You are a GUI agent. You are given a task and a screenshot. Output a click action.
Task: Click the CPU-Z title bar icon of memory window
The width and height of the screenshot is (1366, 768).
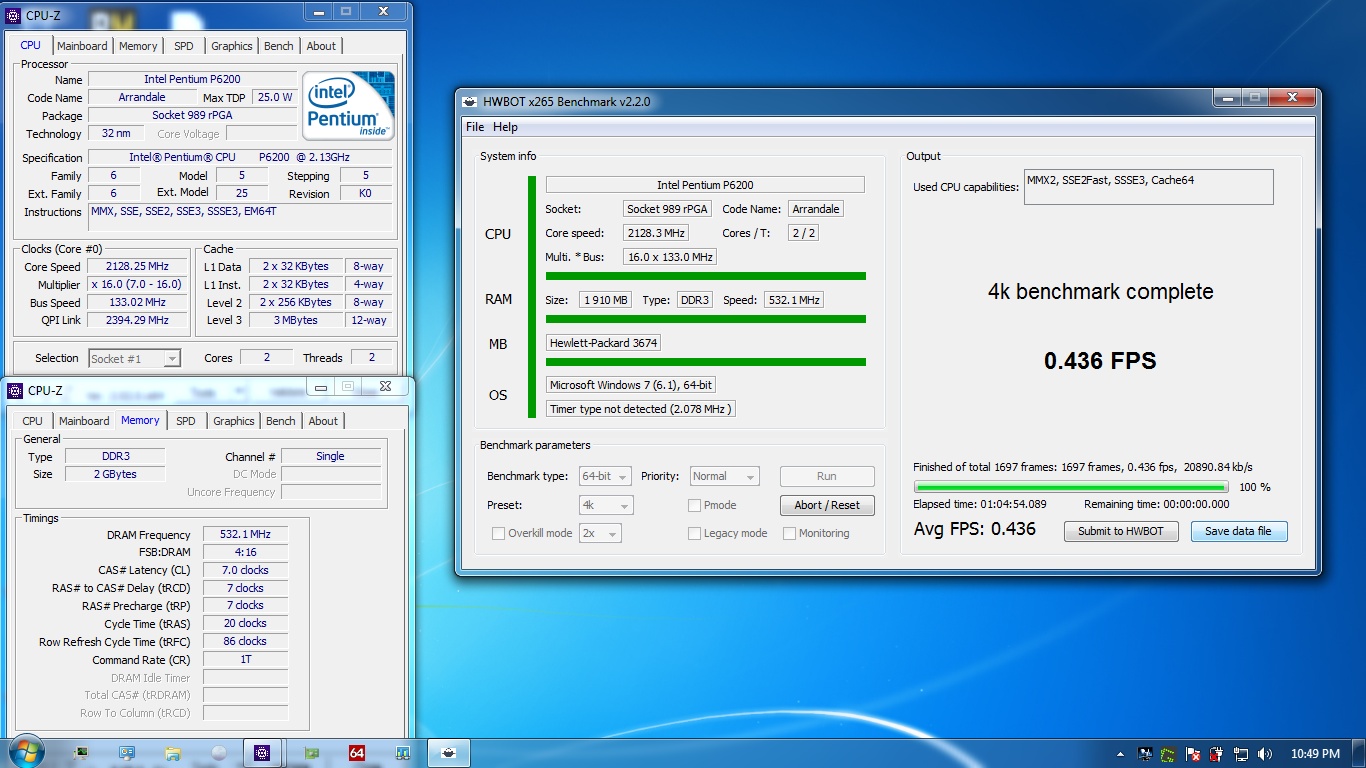coord(16,391)
